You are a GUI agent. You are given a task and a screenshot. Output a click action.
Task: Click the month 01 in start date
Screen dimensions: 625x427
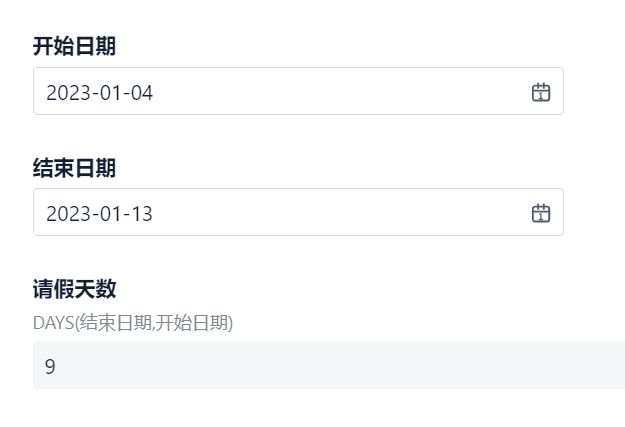pos(110,93)
